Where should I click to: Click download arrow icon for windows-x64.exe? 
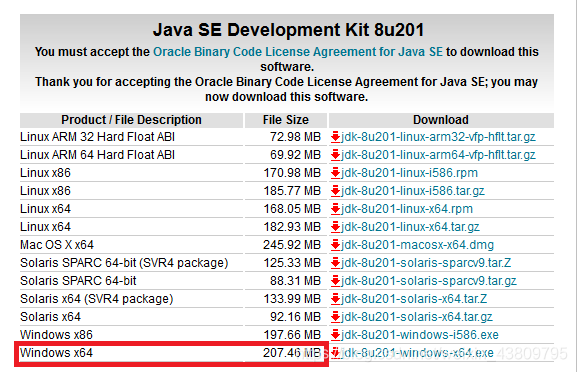coord(335,353)
